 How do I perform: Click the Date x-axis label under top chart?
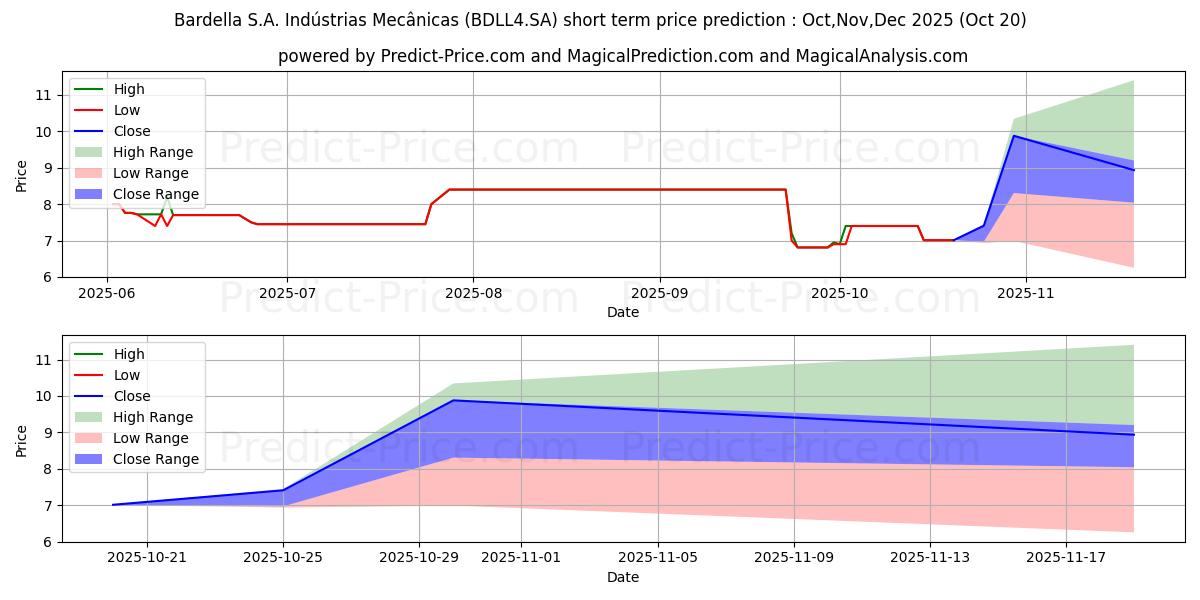(622, 312)
